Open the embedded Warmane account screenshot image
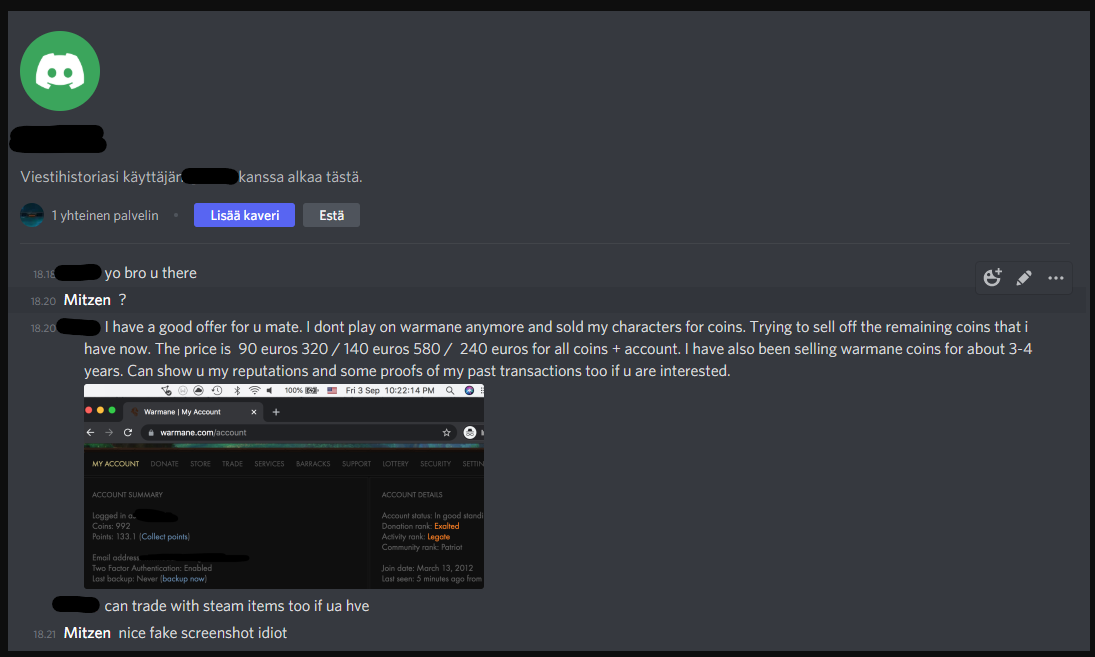The width and height of the screenshot is (1095, 657). [284, 487]
